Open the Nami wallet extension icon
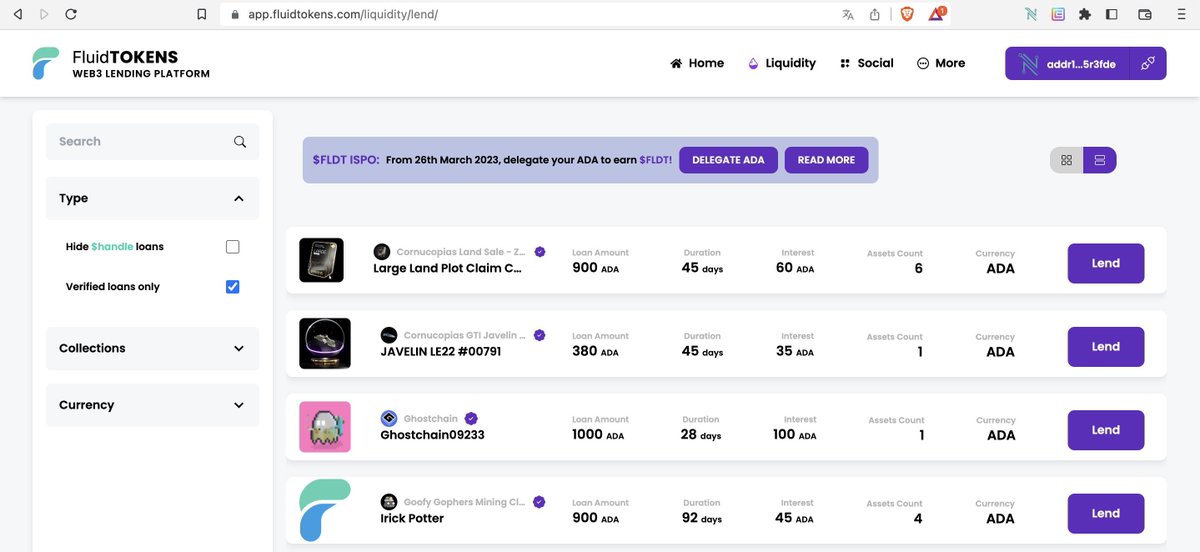This screenshot has height=552, width=1200. coord(1031,15)
